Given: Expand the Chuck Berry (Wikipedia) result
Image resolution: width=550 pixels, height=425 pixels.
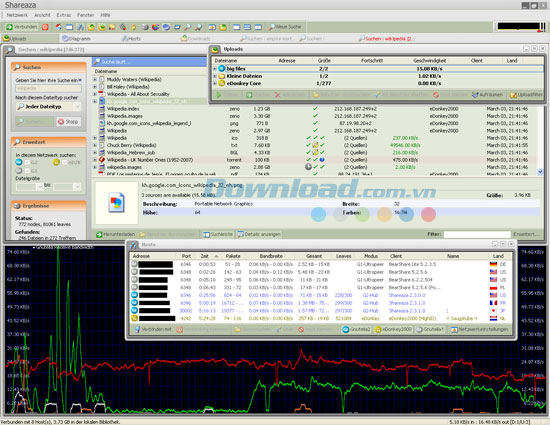Looking at the screenshot, I should [x=95, y=145].
